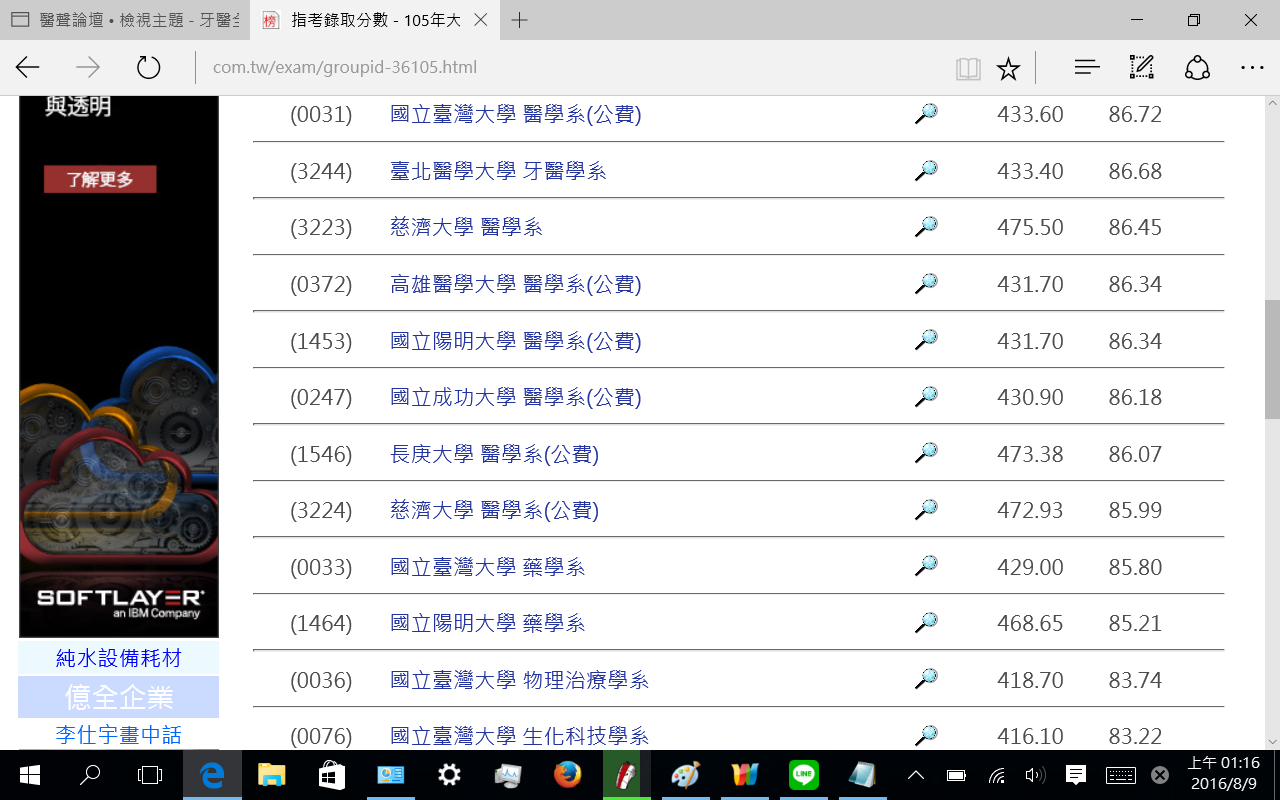Open link 國立臺灣大學 生化科技學系
The height and width of the screenshot is (800, 1280).
pos(519,737)
